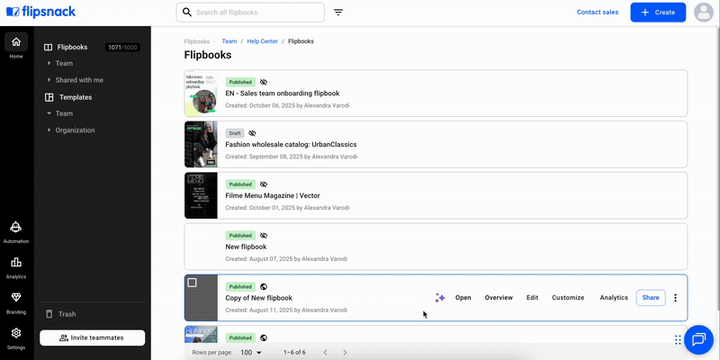This screenshot has height=360, width=720.
Task: Click the Share button
Action: click(x=651, y=298)
